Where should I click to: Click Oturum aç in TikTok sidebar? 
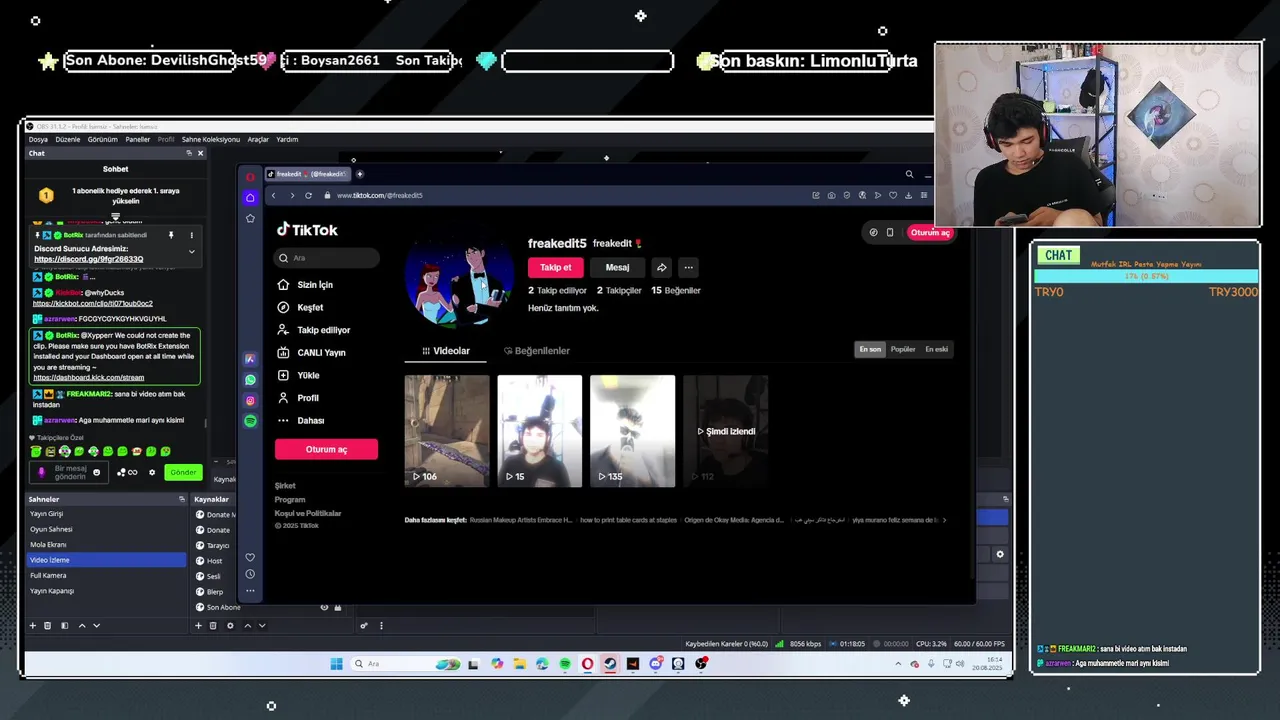[326, 449]
